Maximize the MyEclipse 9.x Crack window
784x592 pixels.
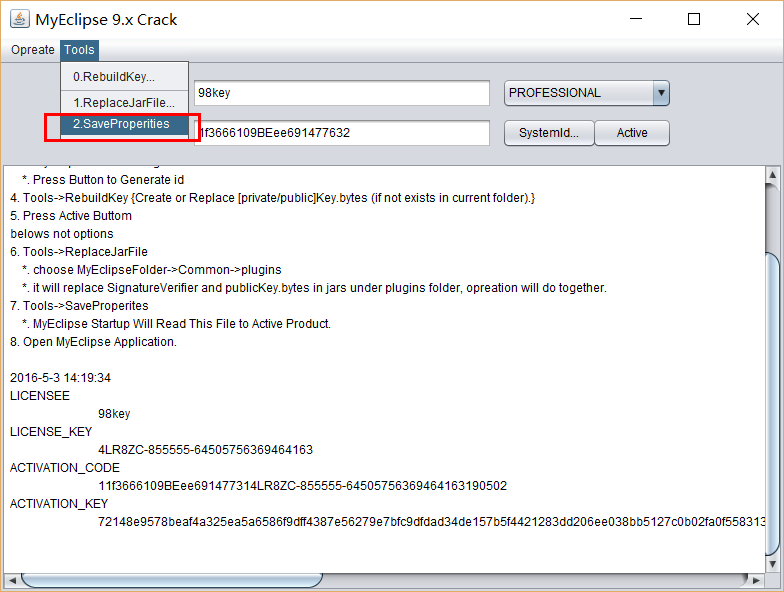[694, 19]
